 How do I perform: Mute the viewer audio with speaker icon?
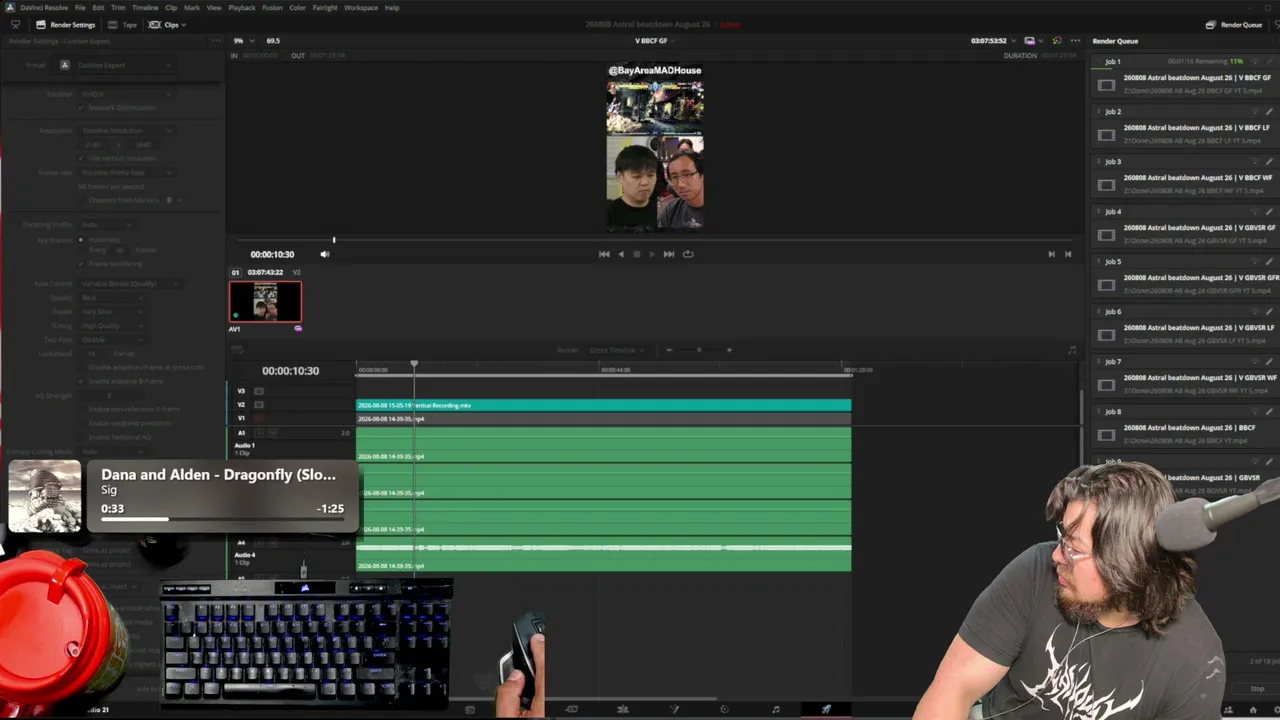coord(324,254)
